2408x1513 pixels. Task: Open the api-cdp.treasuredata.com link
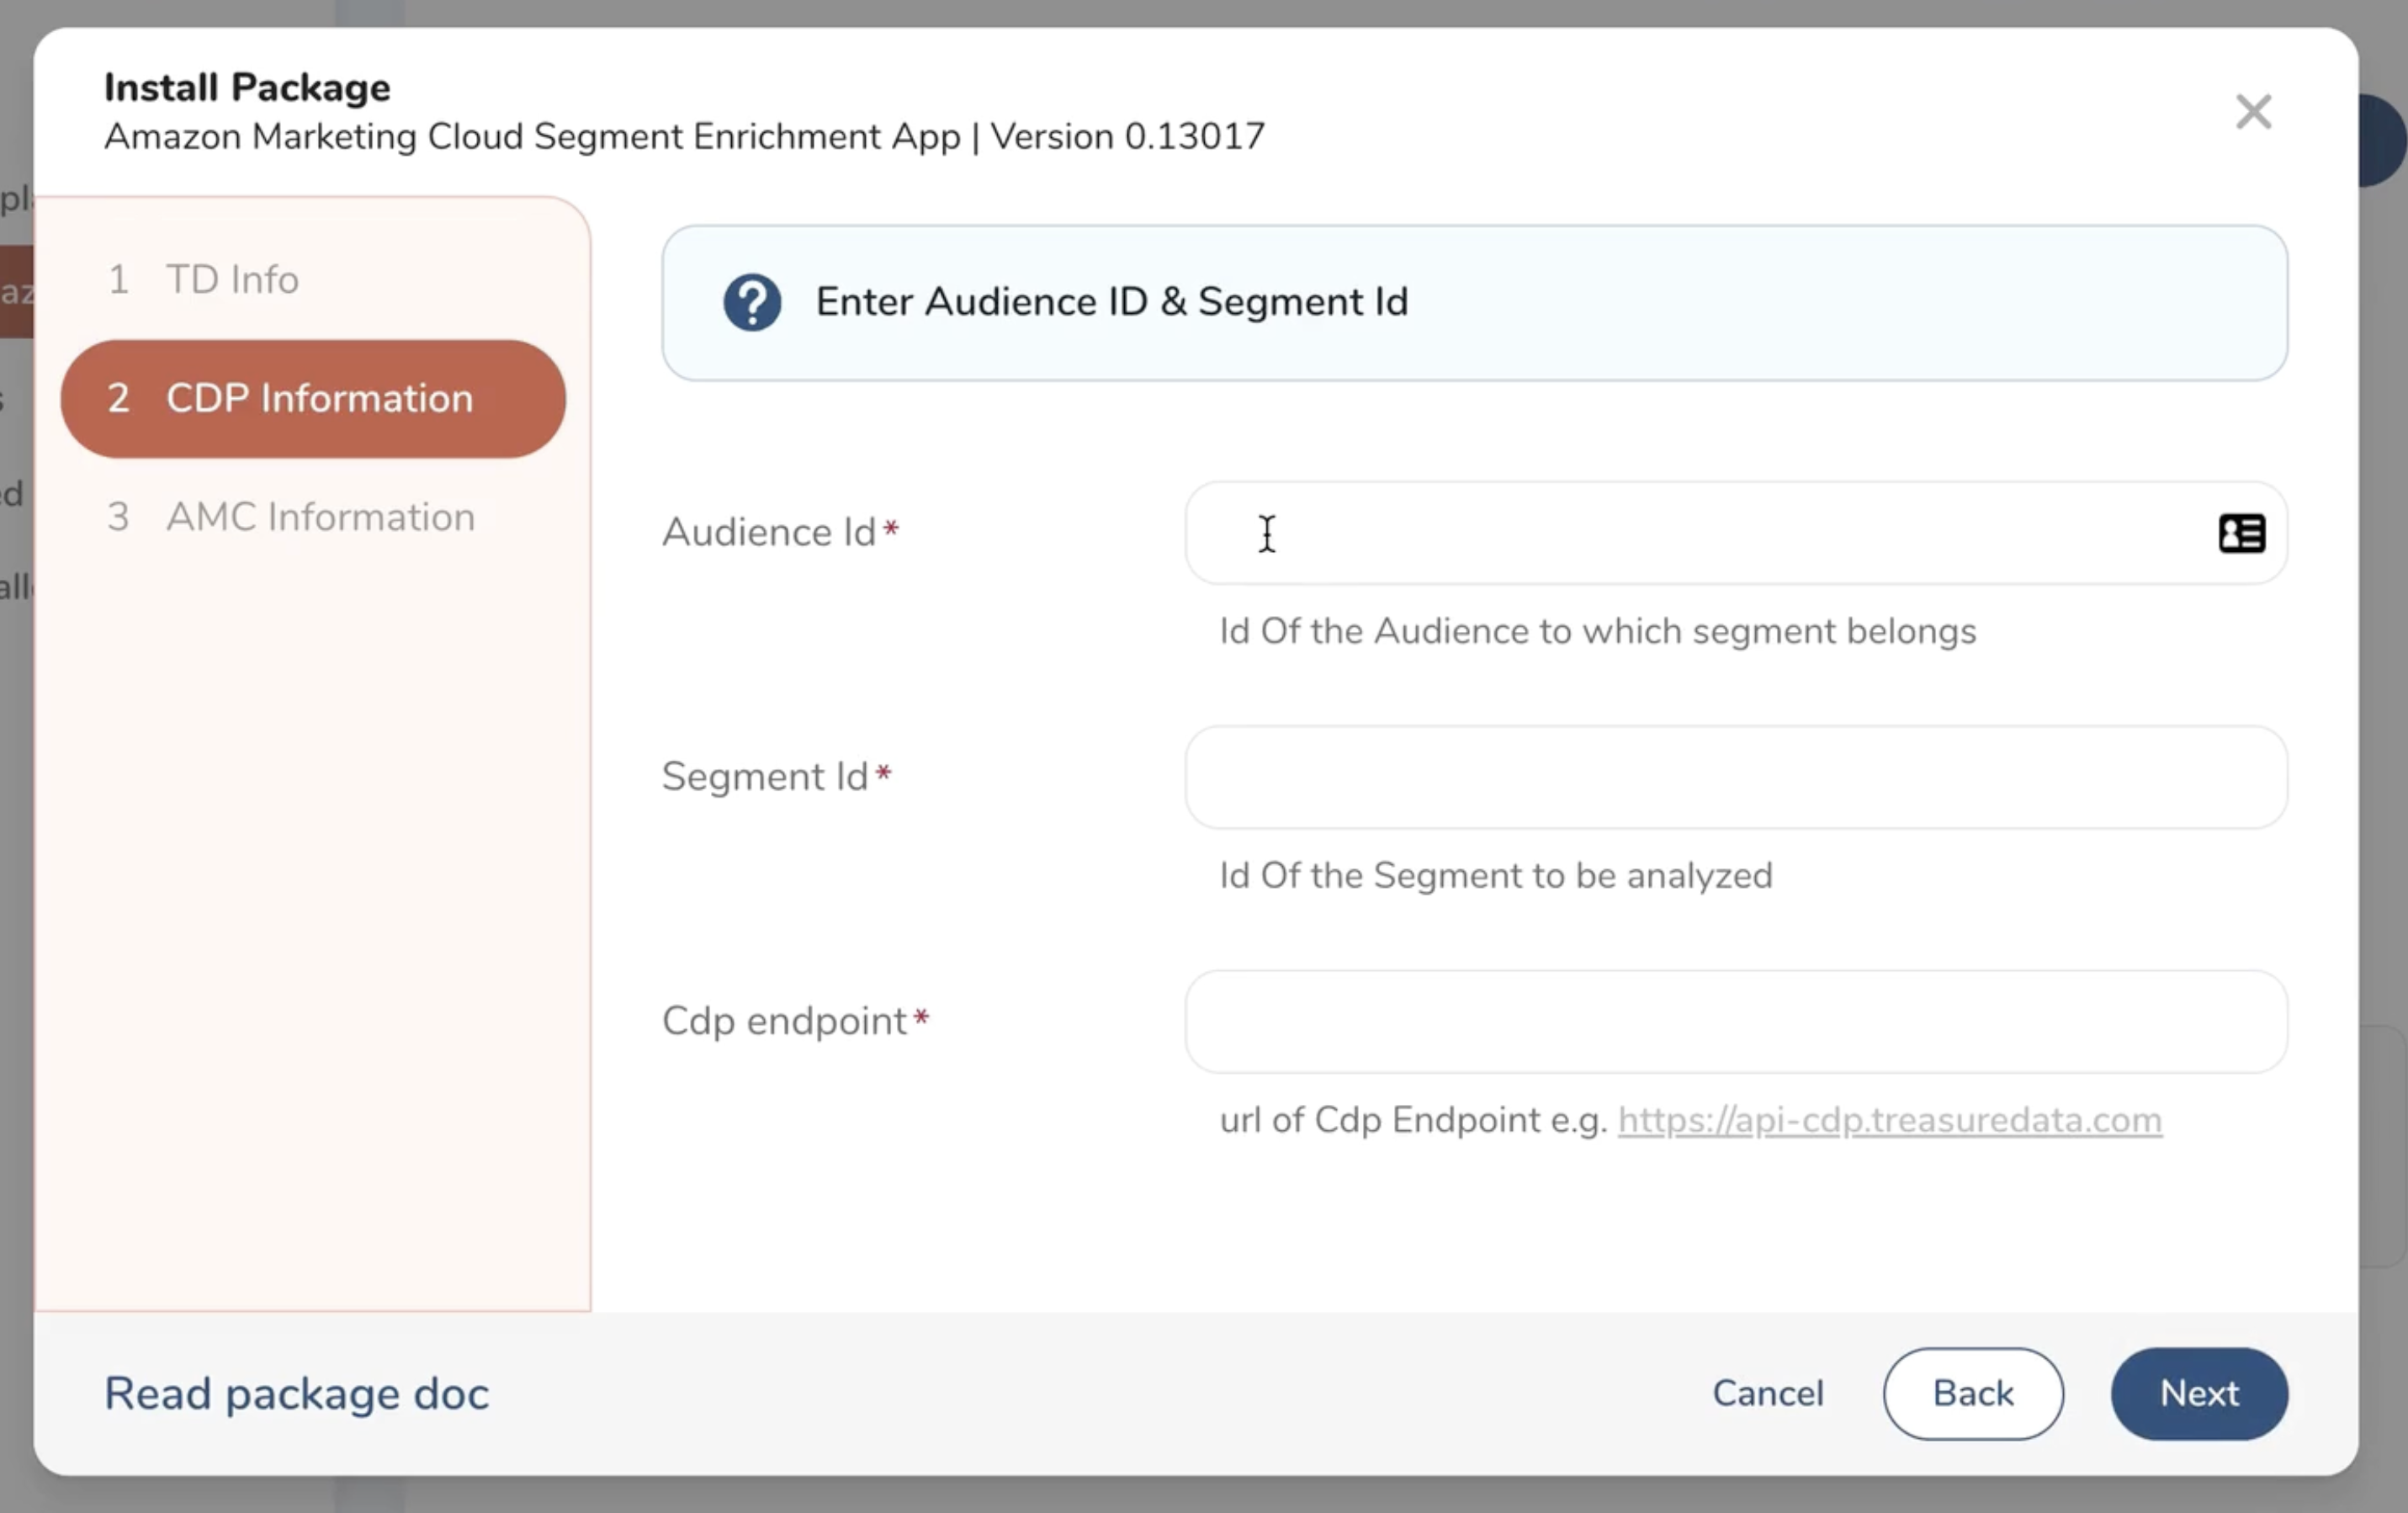coord(1889,1120)
